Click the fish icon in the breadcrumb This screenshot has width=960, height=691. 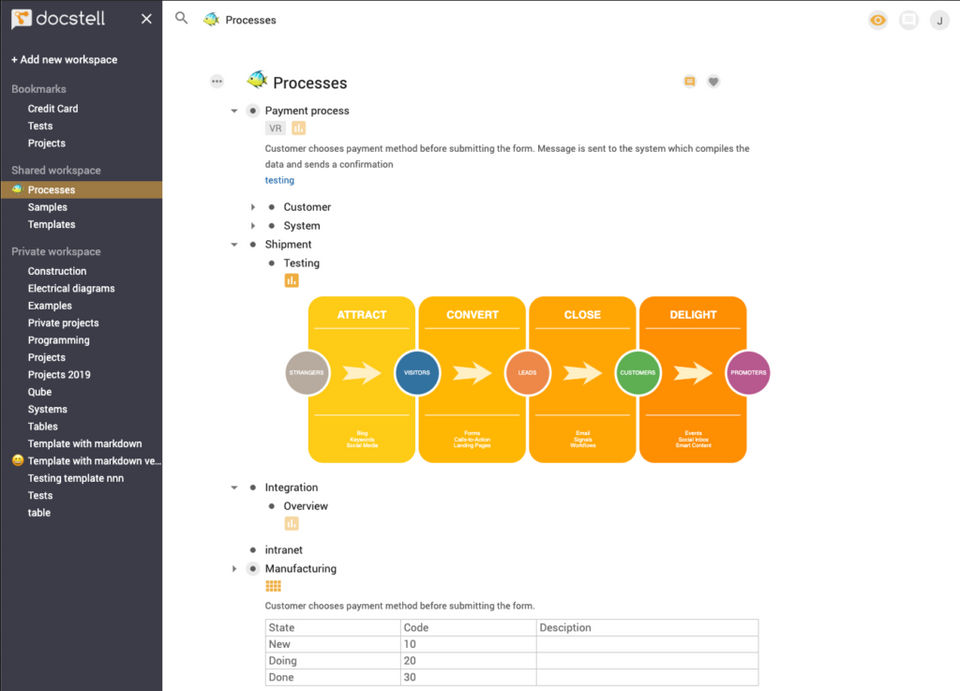click(x=211, y=20)
